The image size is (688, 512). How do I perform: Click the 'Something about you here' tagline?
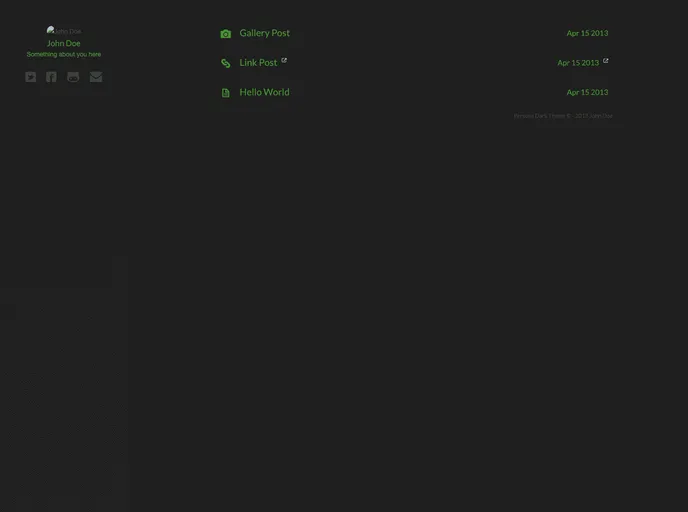[64, 54]
